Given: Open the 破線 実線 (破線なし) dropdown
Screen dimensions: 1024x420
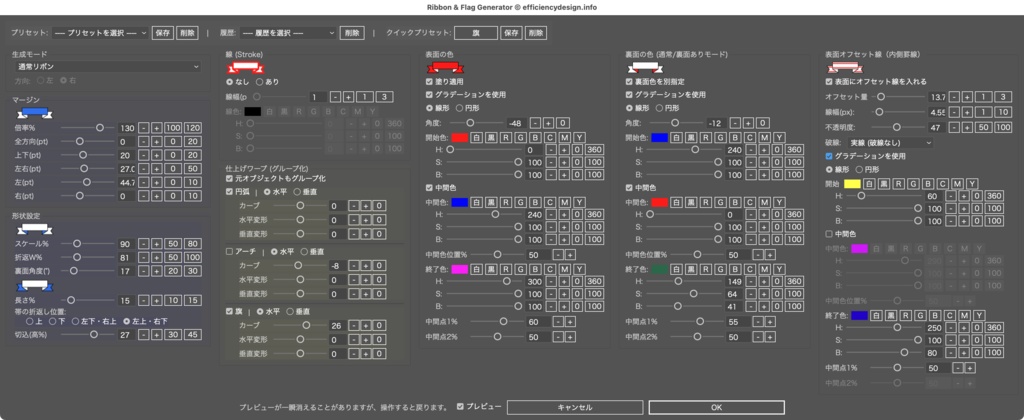Looking at the screenshot, I should pyautogui.click(x=891, y=142).
